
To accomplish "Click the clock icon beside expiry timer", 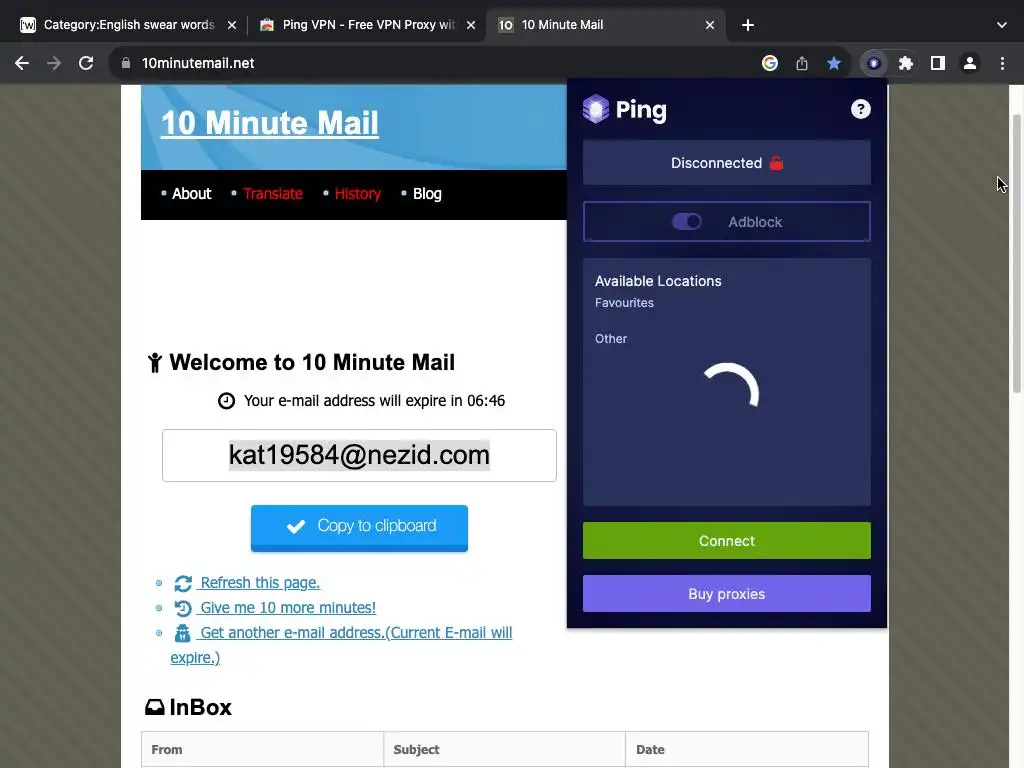I will pyautogui.click(x=227, y=401).
